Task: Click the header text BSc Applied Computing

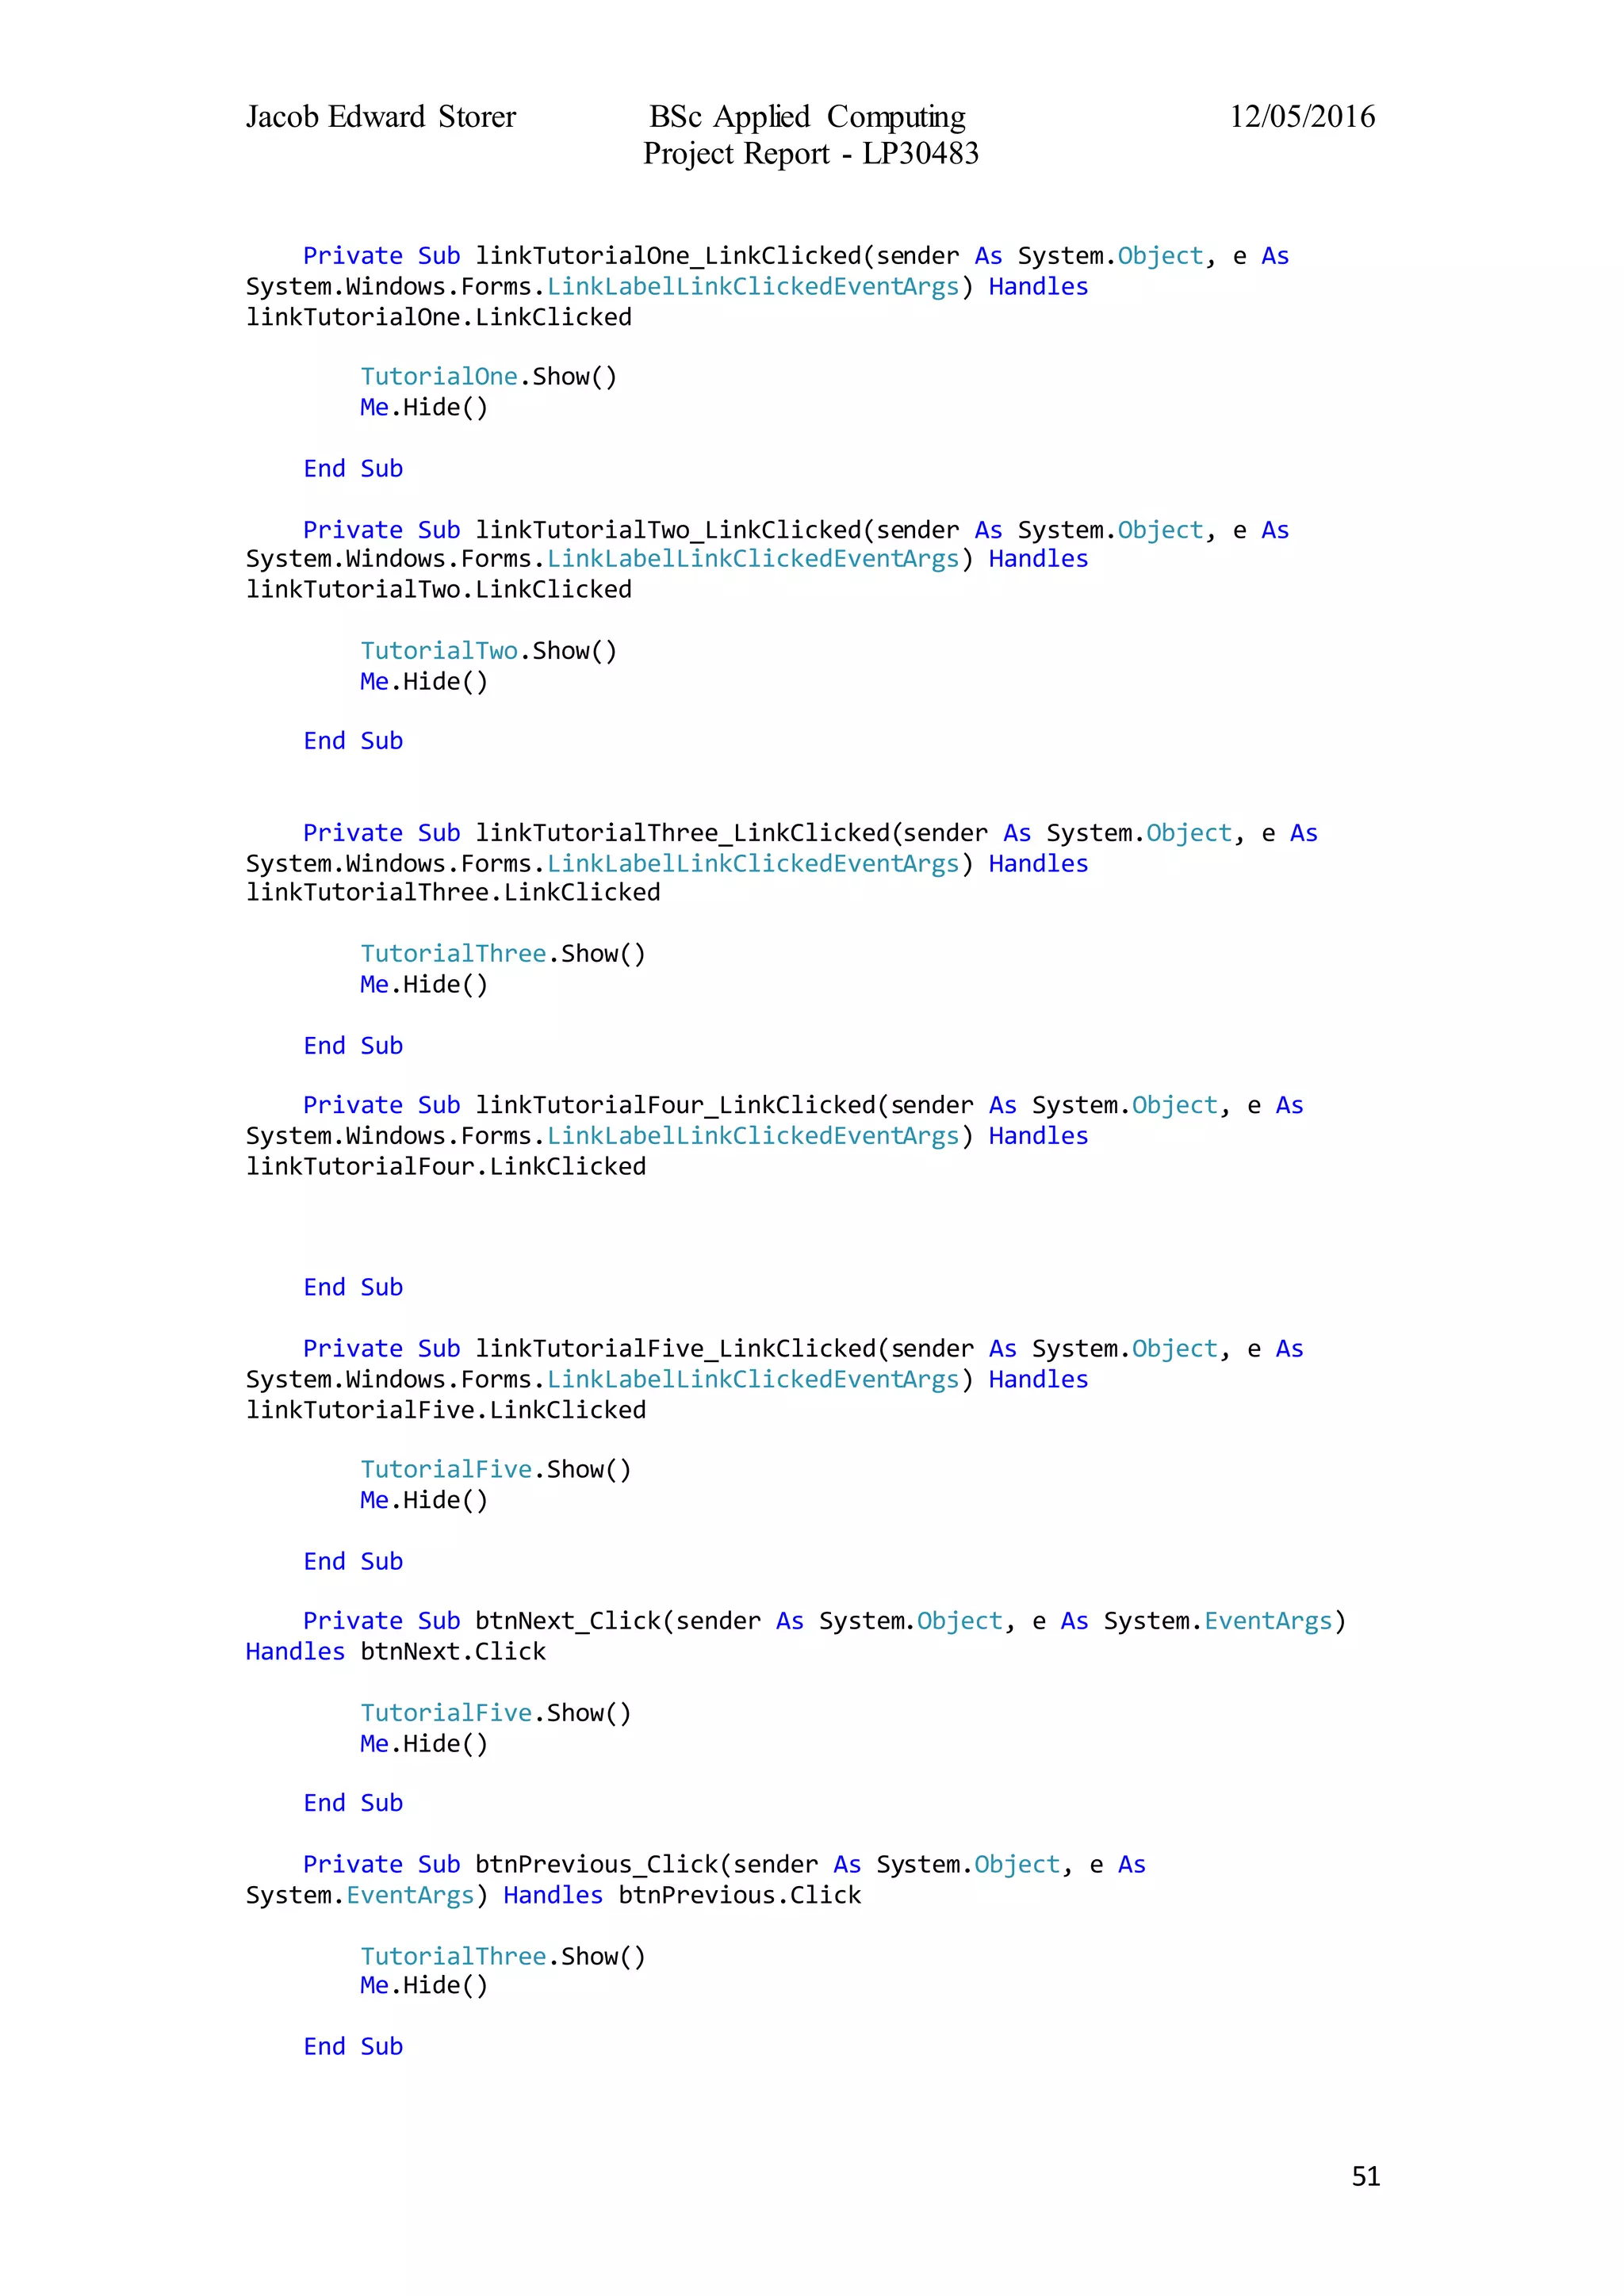Action: pos(808,118)
